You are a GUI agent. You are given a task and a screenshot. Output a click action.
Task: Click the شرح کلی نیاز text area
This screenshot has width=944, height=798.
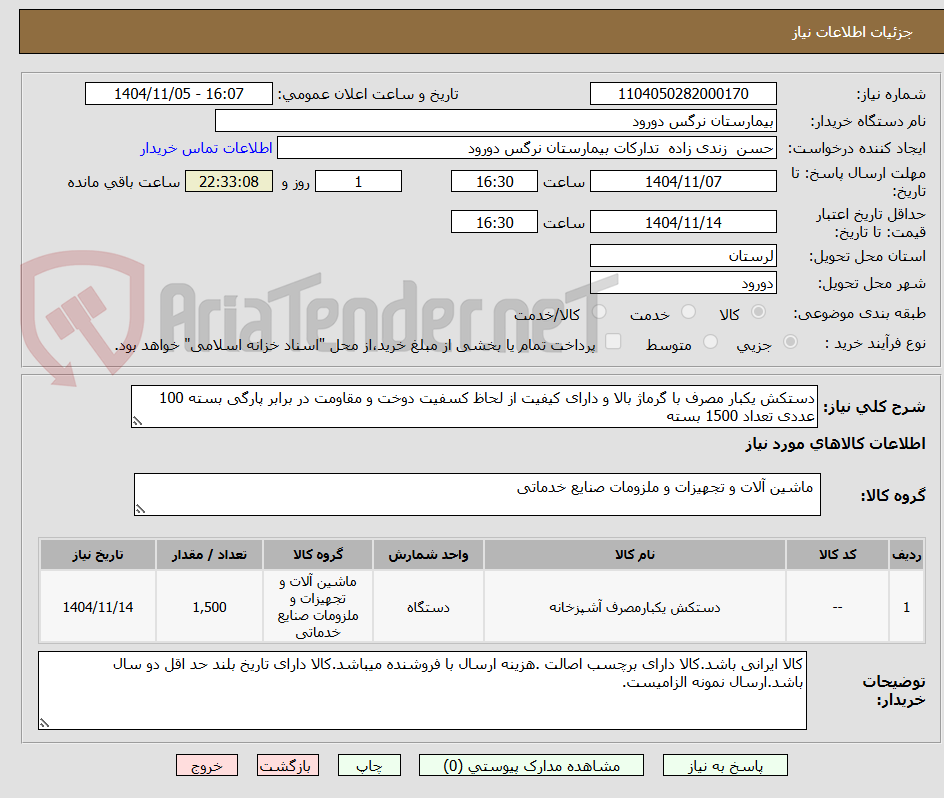tap(474, 407)
